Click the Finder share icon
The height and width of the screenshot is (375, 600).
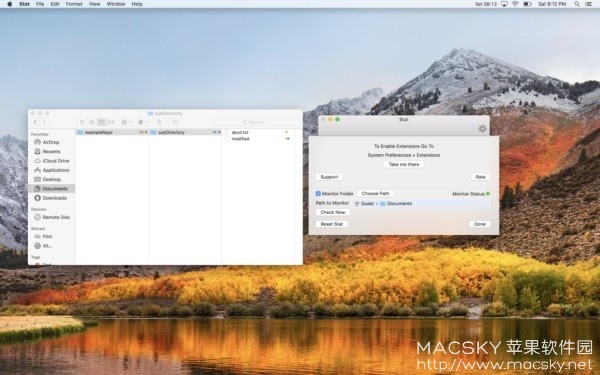click(159, 122)
